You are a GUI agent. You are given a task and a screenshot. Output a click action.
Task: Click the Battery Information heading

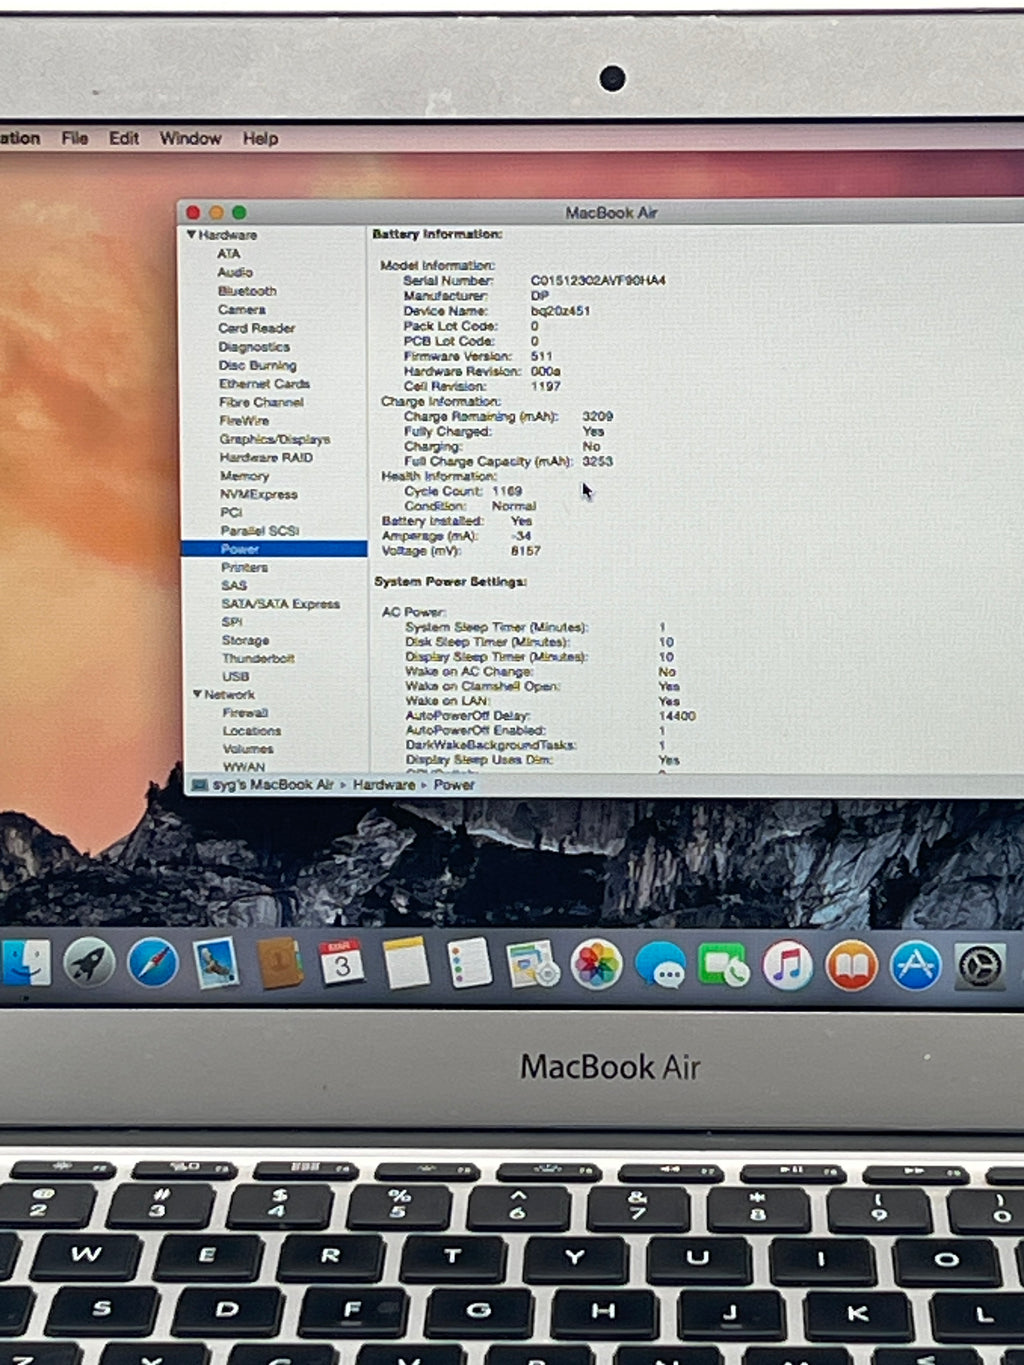click(437, 234)
